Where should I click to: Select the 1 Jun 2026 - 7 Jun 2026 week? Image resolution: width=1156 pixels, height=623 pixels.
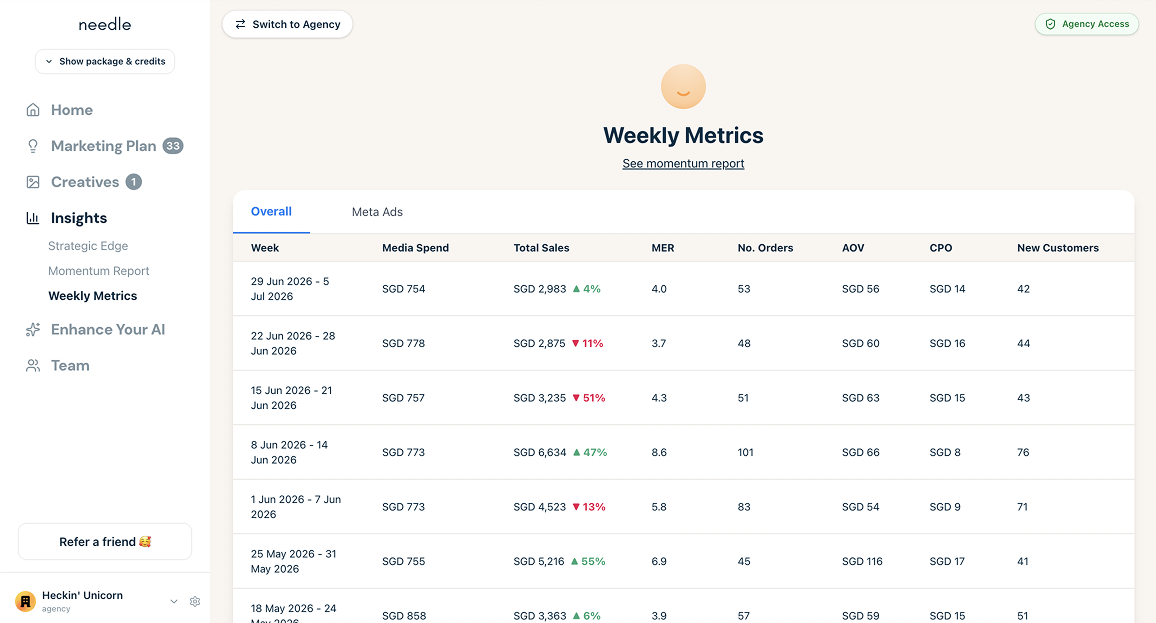pyautogui.click(x=296, y=507)
